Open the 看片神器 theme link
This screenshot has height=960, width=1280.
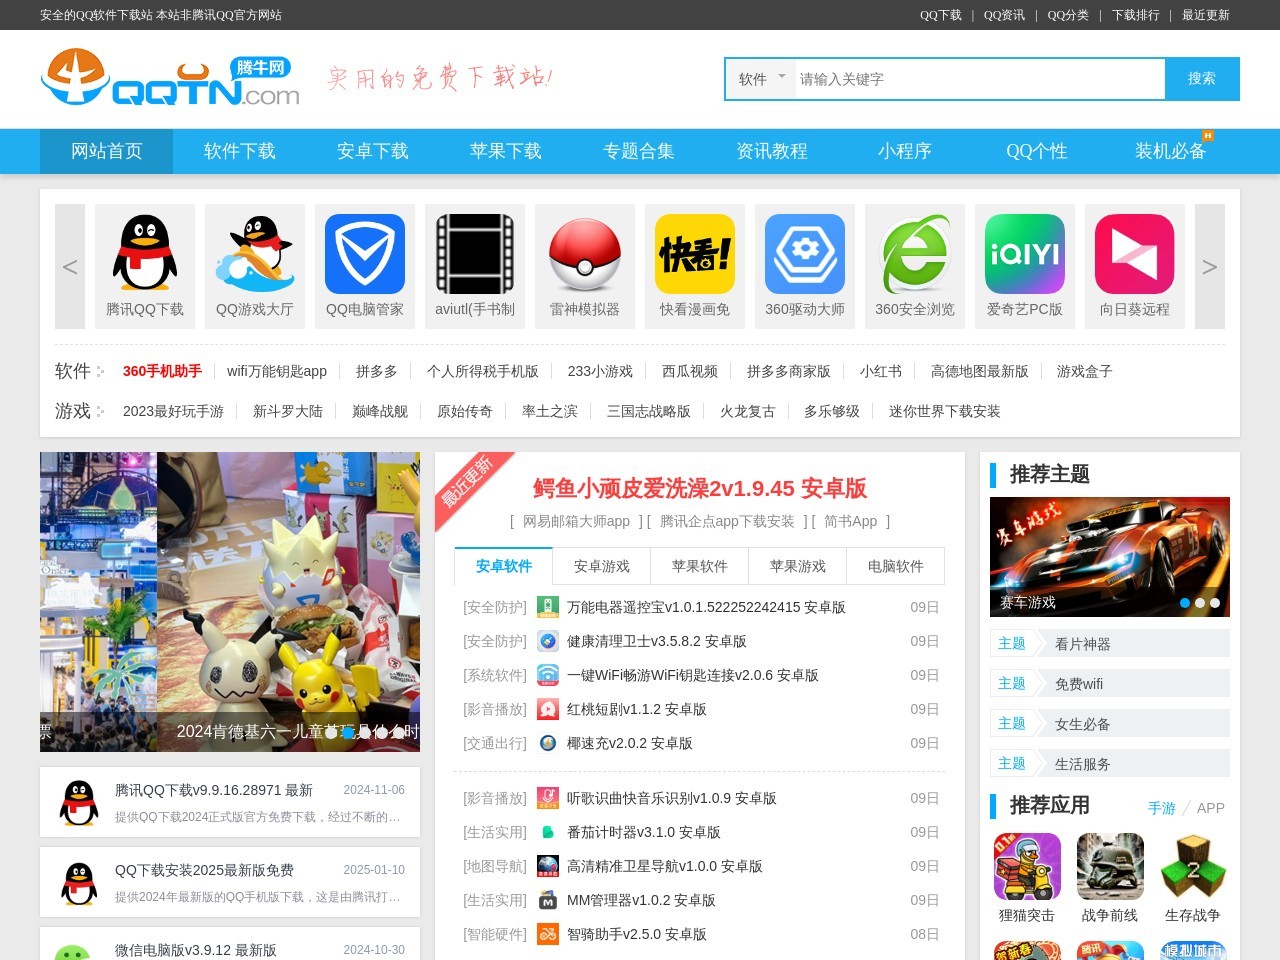[x=1083, y=644]
